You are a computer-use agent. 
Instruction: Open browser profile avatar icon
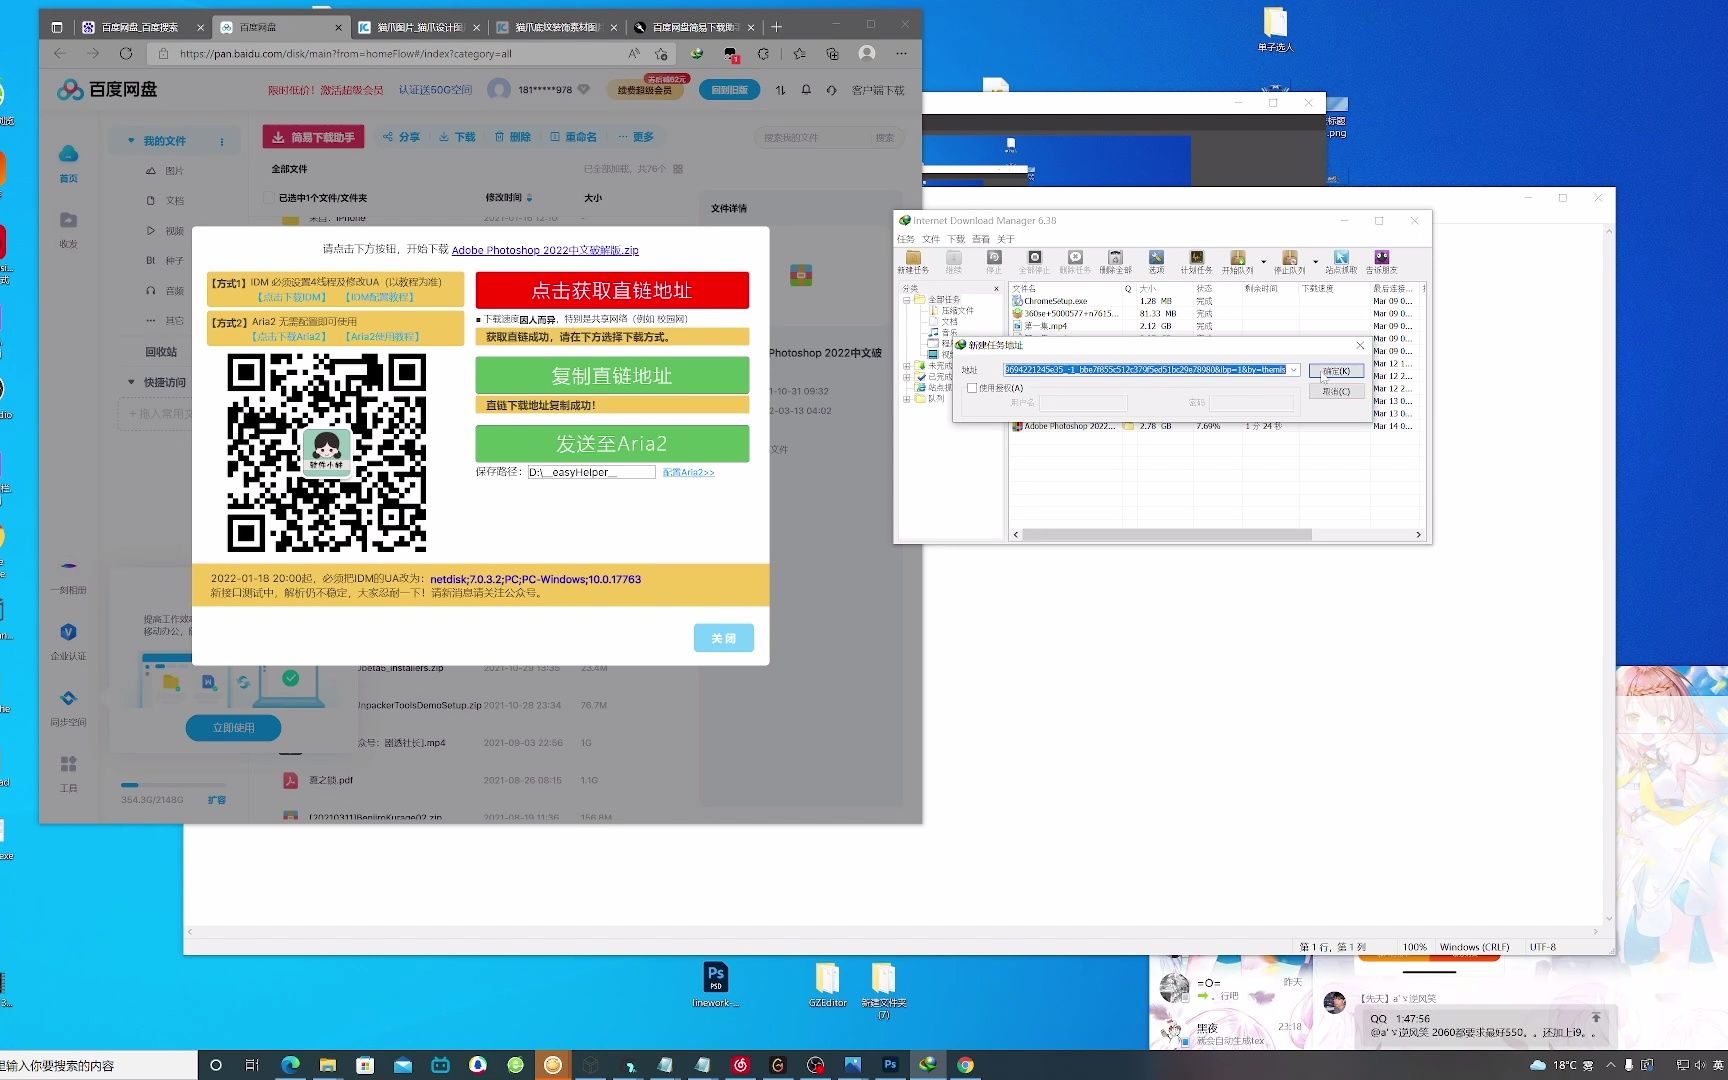click(867, 53)
